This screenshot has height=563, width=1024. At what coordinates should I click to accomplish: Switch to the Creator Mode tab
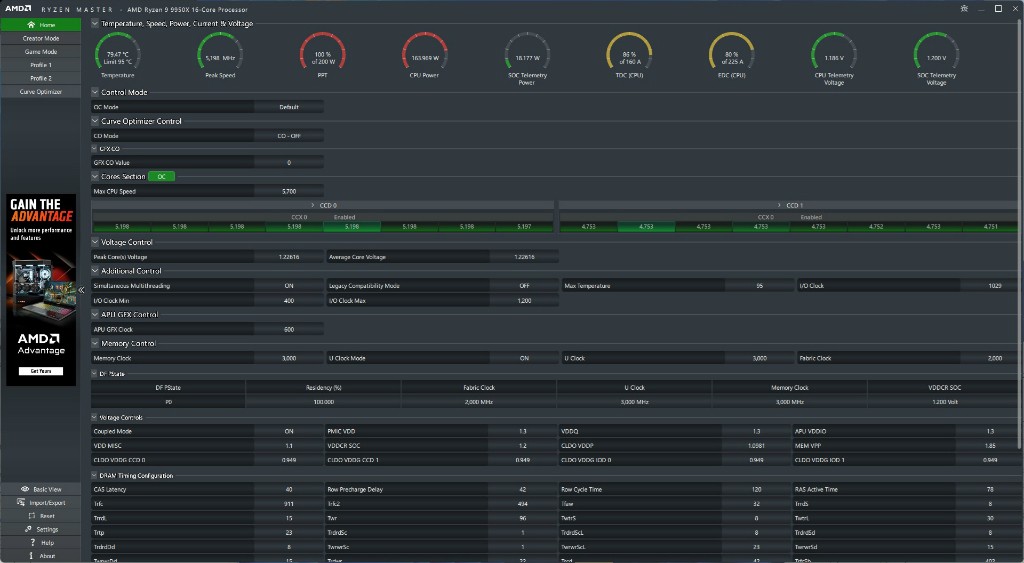coord(41,38)
